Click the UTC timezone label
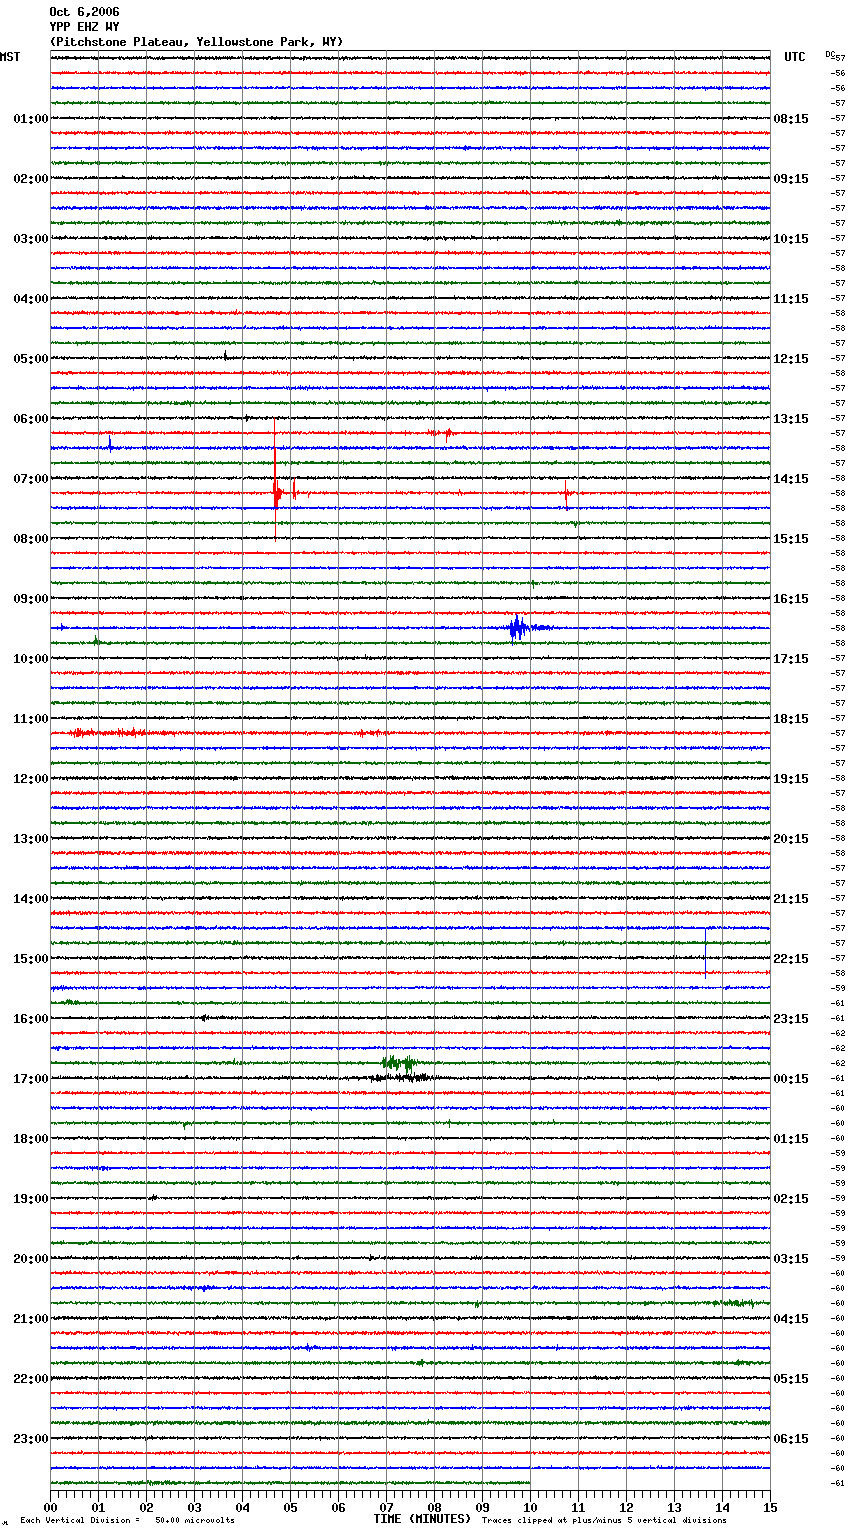The height and width of the screenshot is (1534, 850). pos(795,57)
